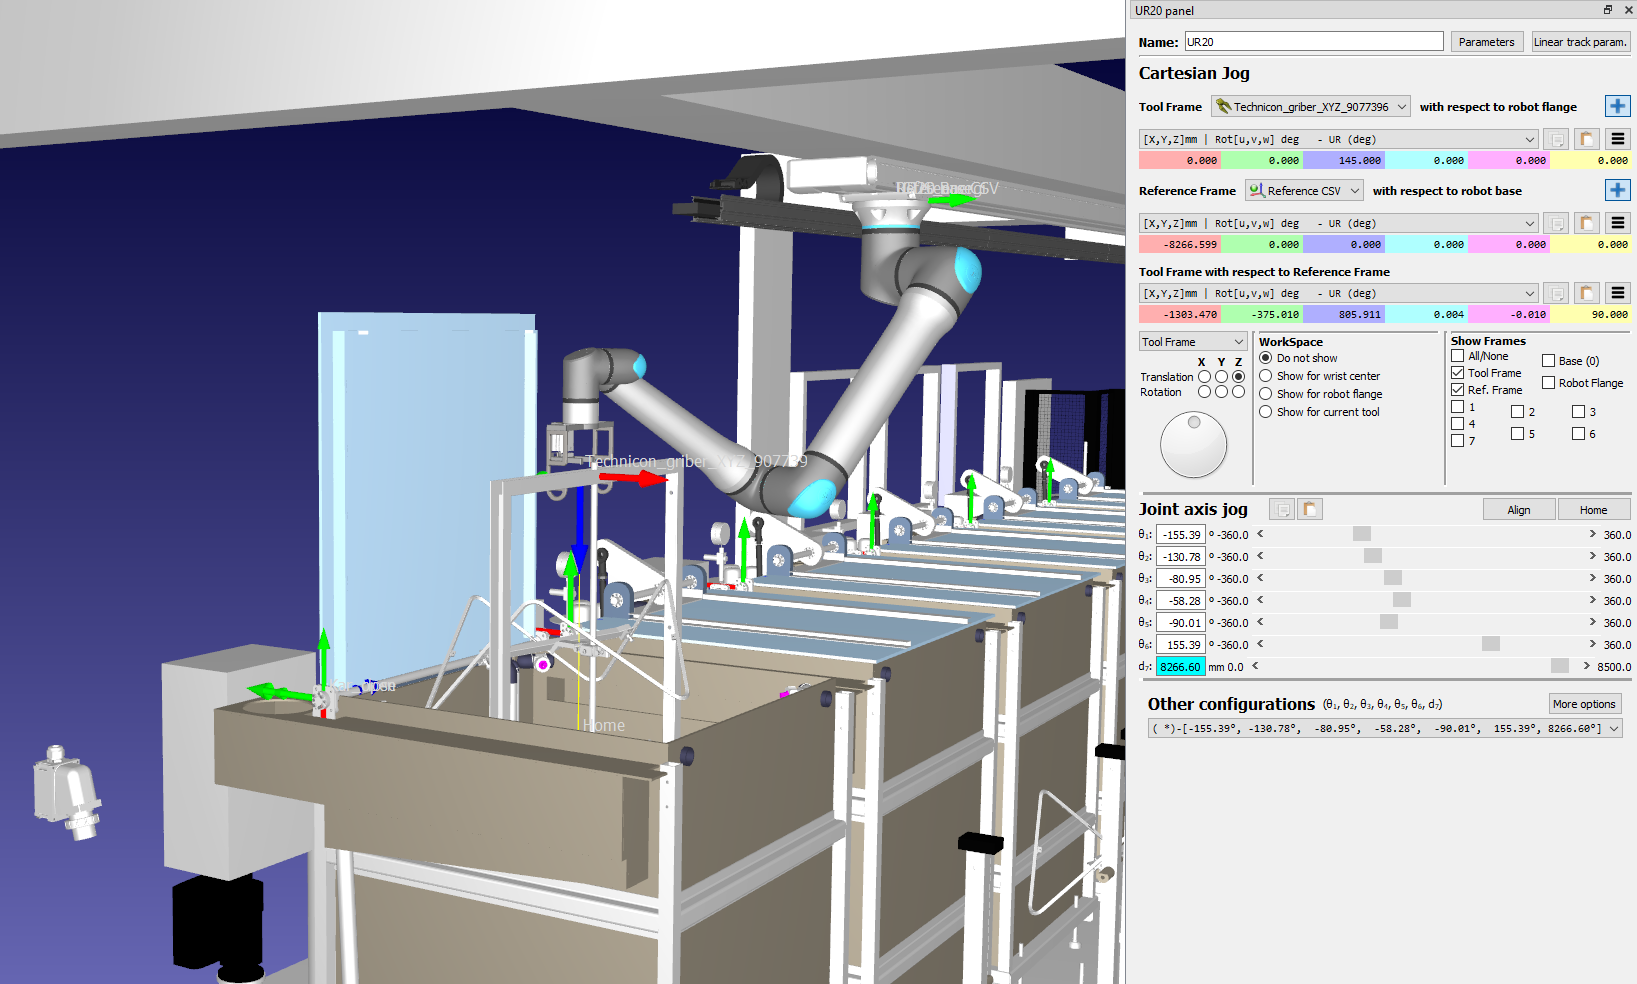Image resolution: width=1637 pixels, height=984 pixels.
Task: Uncheck the Tool Frame checkbox under Show Frames
Action: (x=1458, y=373)
